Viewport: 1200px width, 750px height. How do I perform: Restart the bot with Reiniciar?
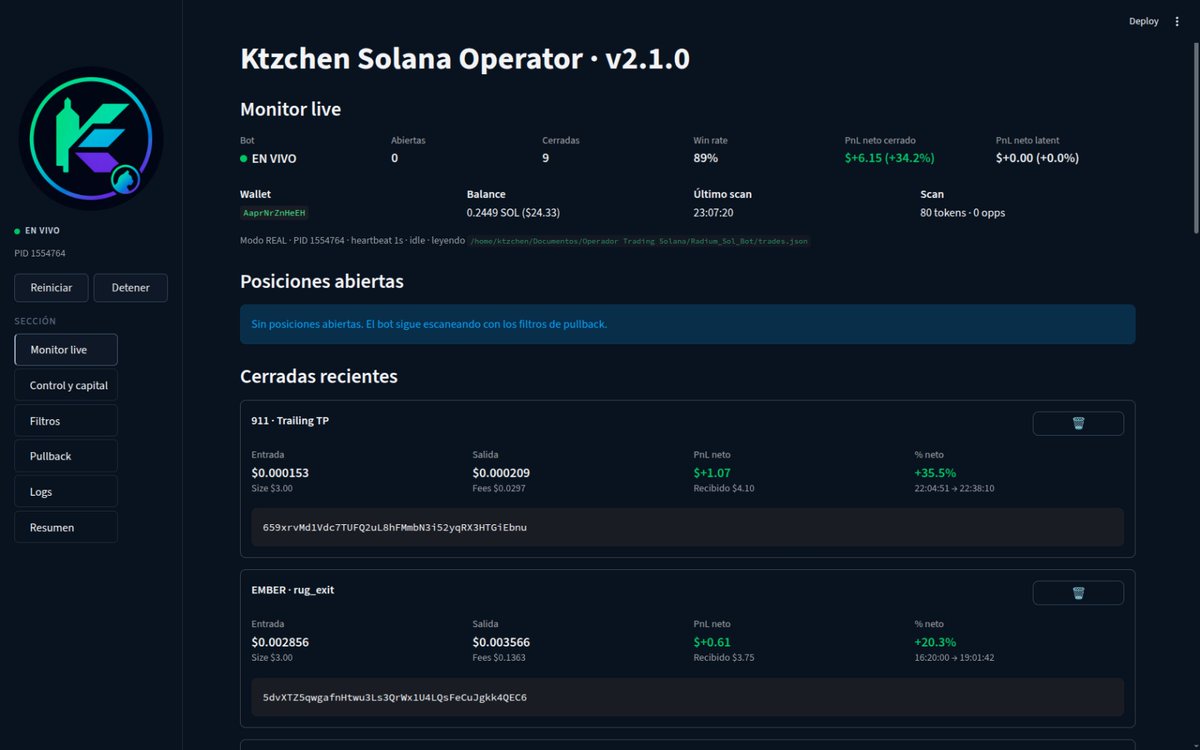coord(51,288)
